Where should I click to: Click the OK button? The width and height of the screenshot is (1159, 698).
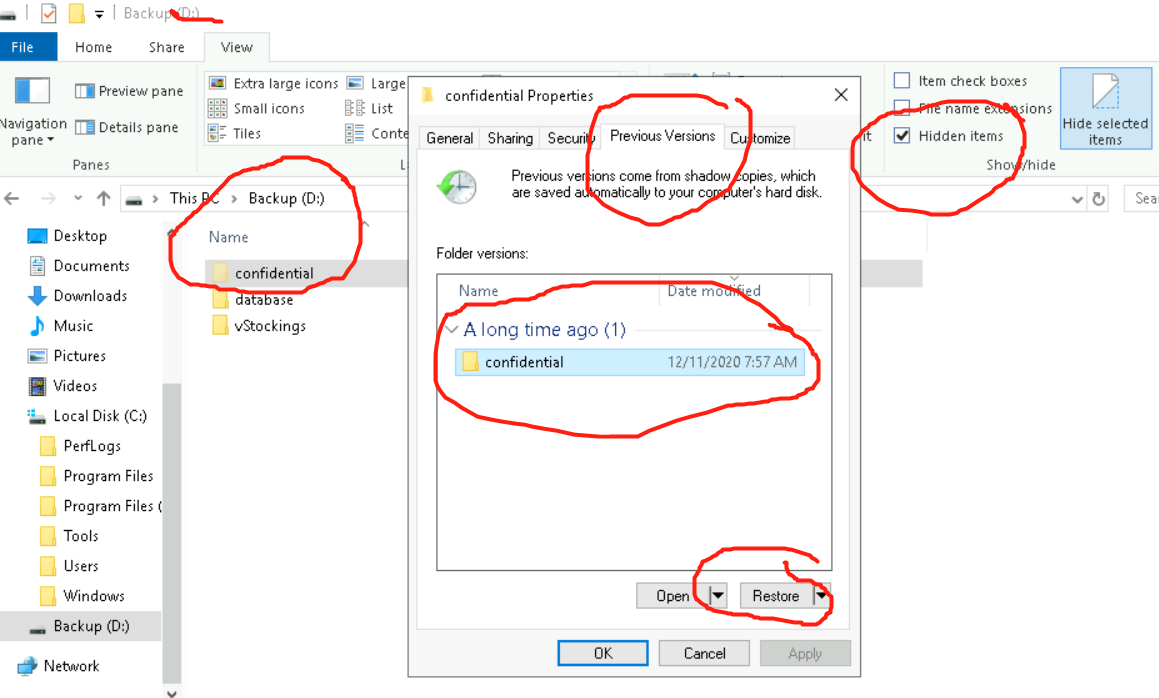(603, 653)
